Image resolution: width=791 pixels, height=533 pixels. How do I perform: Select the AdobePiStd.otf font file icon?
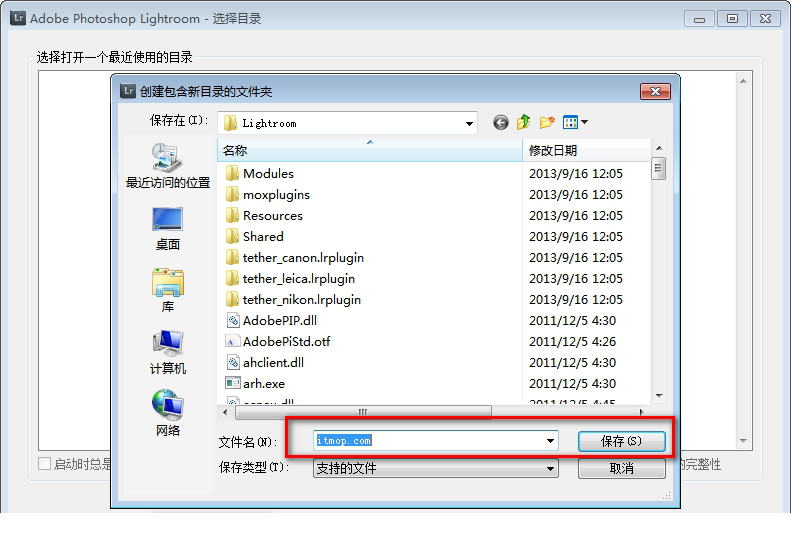pos(232,342)
